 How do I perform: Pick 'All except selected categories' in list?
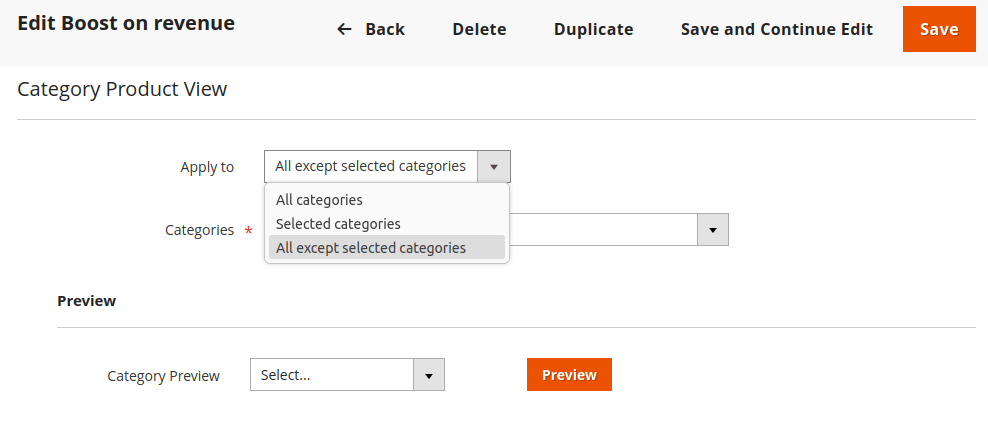[371, 248]
